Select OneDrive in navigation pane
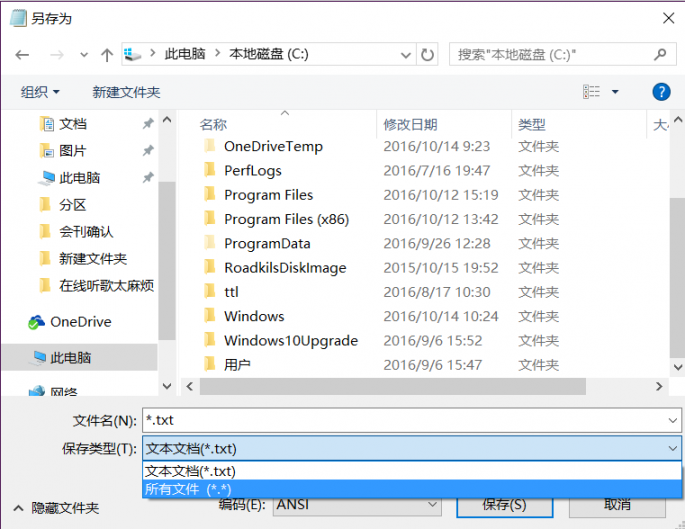Viewport: 685px width, 529px height. pyautogui.click(x=70, y=322)
